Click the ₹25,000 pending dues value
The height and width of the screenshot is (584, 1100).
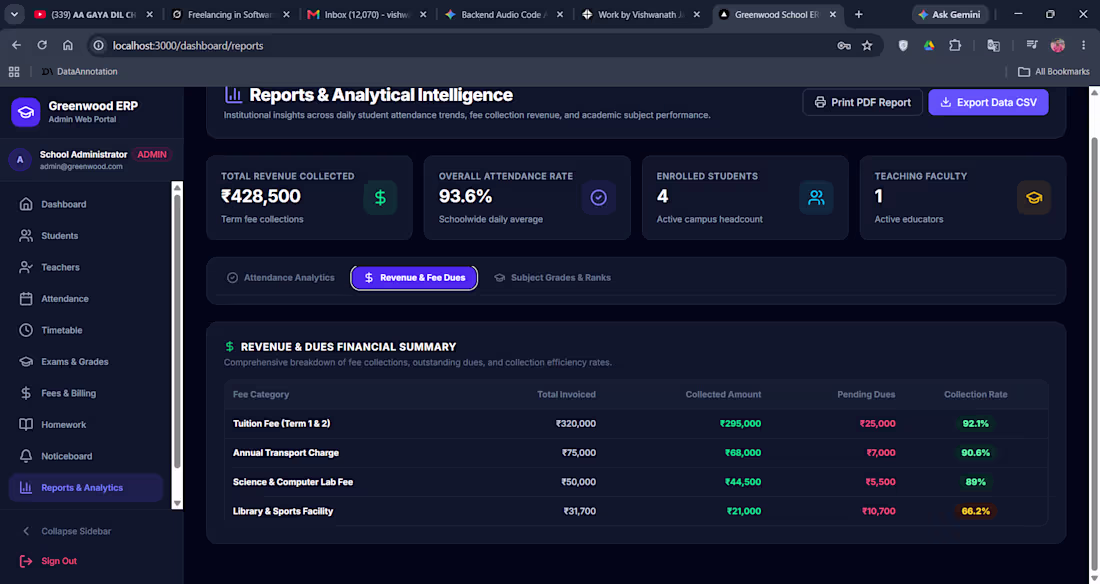(x=877, y=424)
